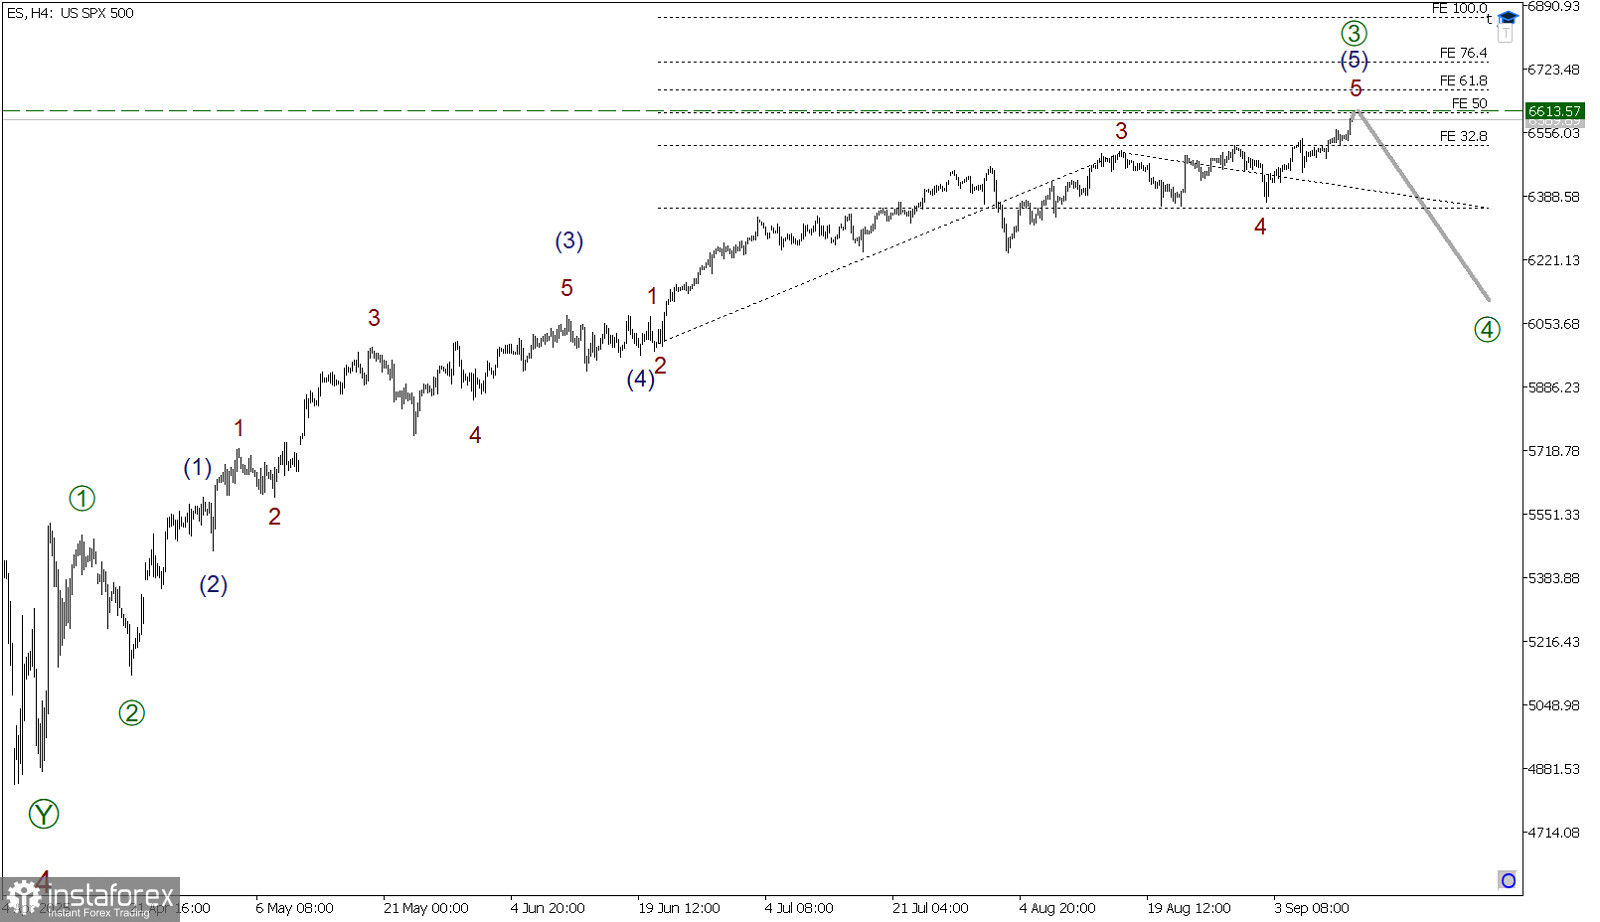Click price axis value 6221.13
Viewport: 1600px width, 922px height.
pos(1553,260)
